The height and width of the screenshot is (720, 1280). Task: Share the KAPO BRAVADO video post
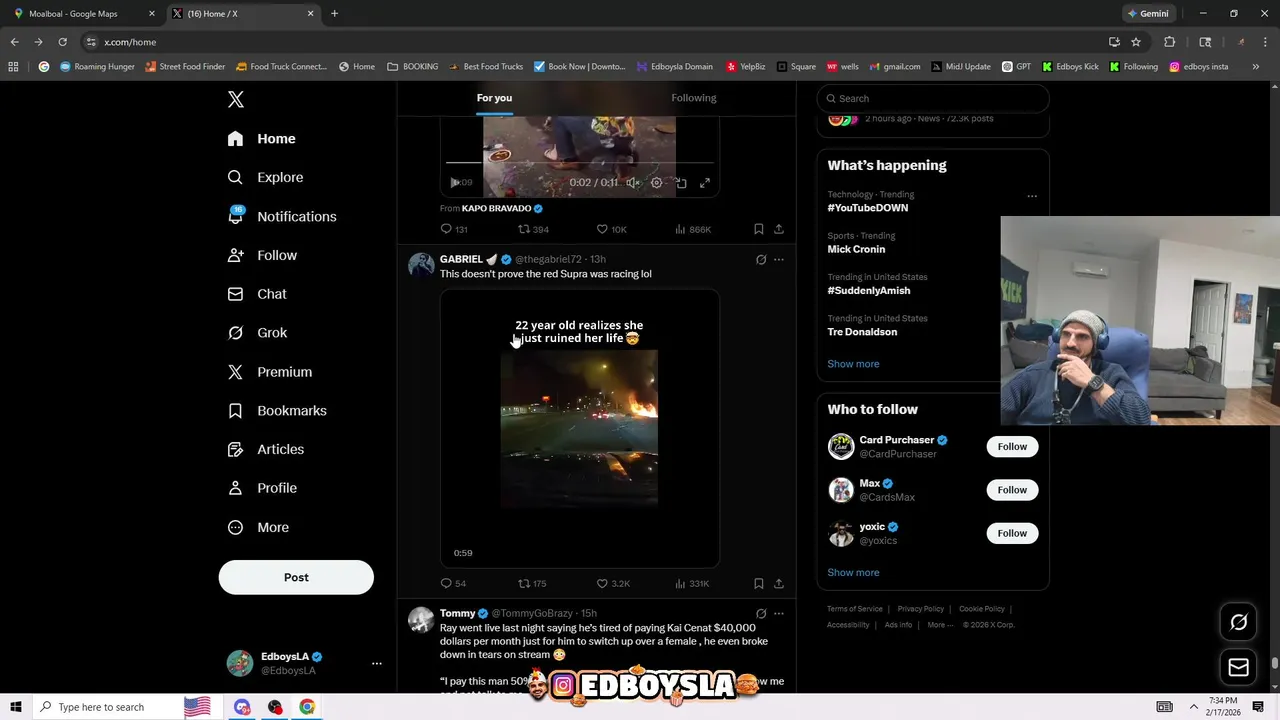click(779, 229)
